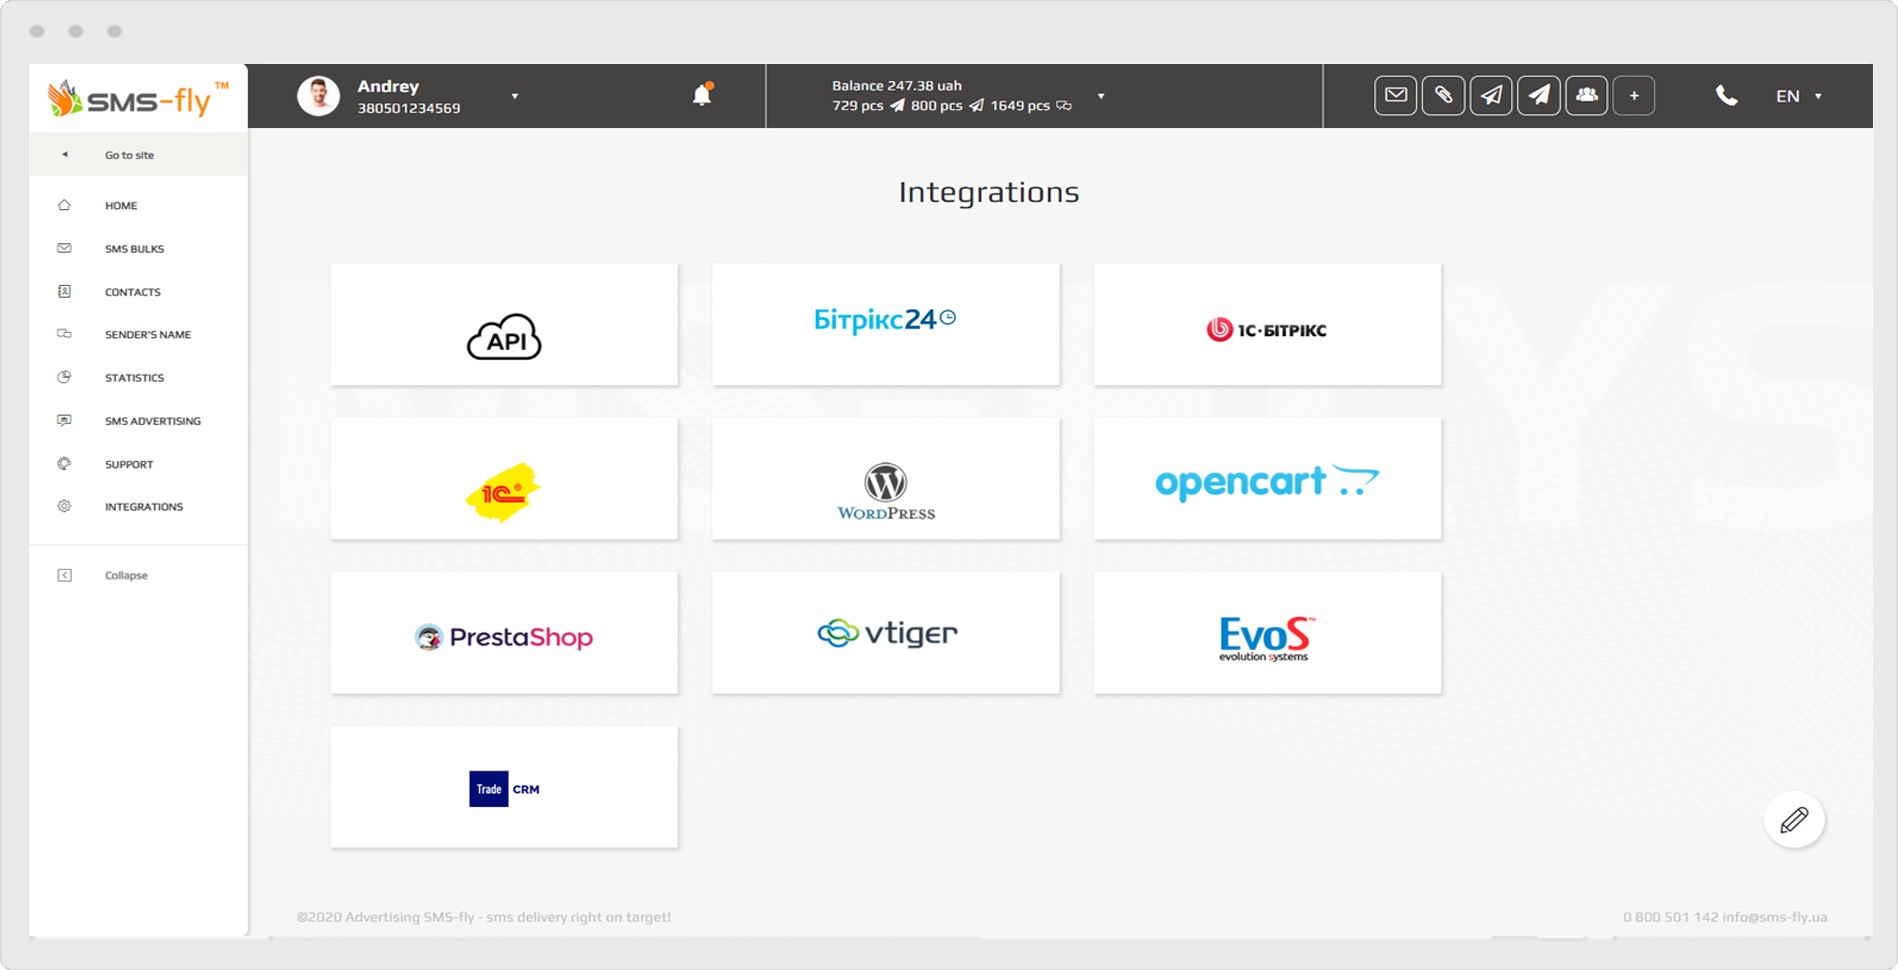Open the envelope message icon in top toolbar
This screenshot has width=1898, height=970.
tap(1395, 96)
